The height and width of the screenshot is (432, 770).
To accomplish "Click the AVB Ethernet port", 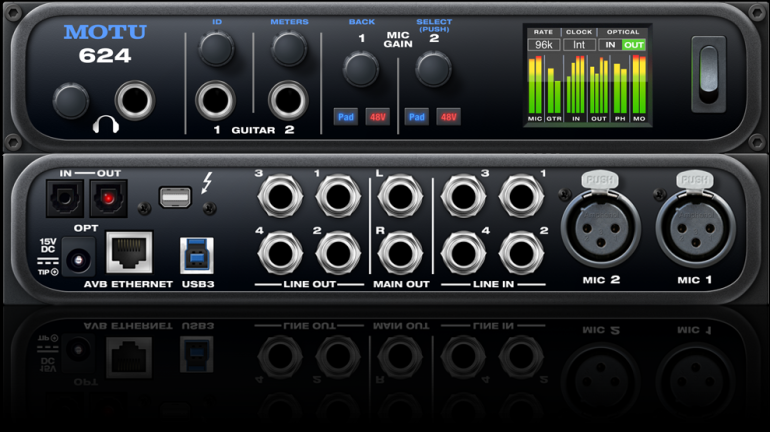I will click(x=129, y=252).
